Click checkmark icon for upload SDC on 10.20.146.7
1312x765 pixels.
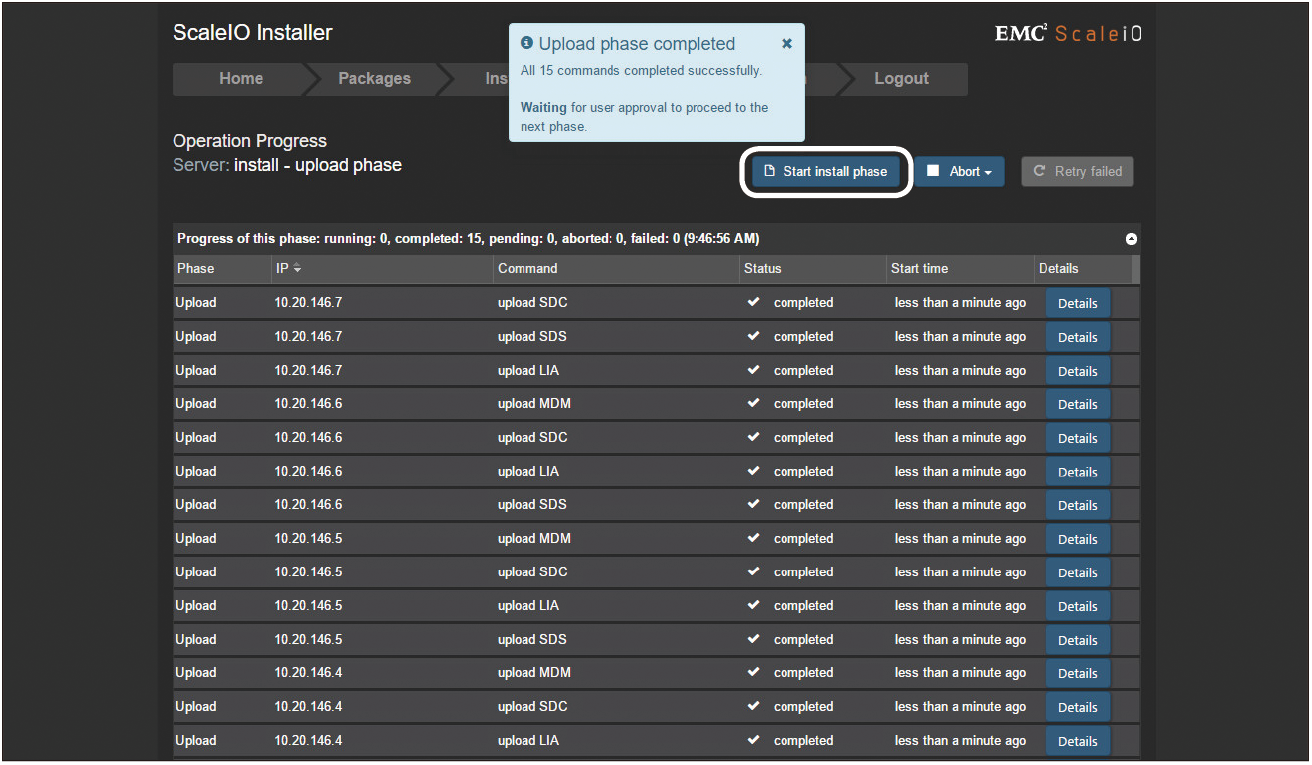[754, 302]
